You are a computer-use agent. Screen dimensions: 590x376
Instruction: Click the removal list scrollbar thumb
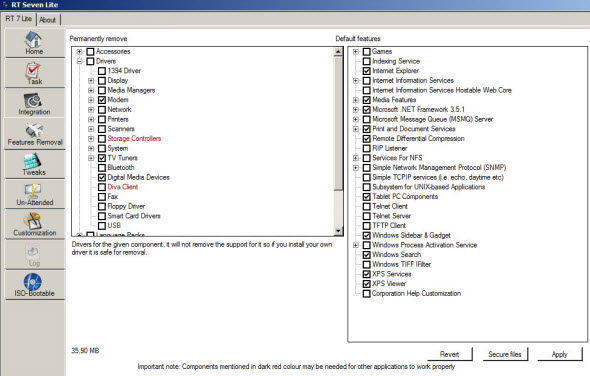[338, 123]
